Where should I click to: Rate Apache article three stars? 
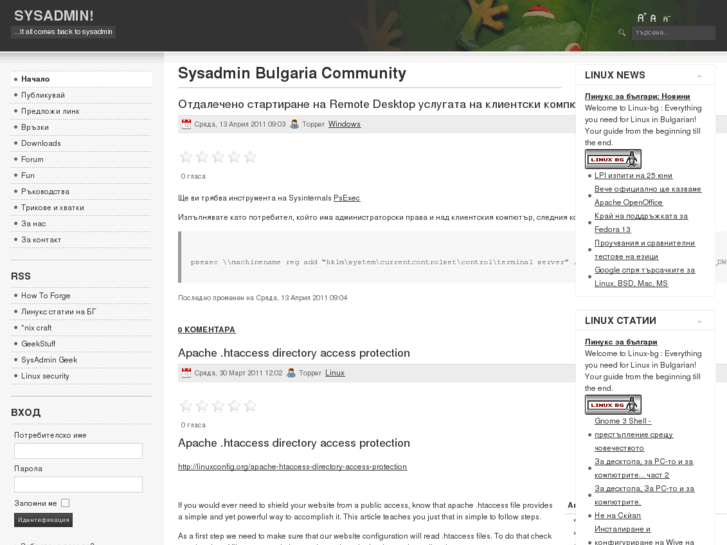click(x=218, y=406)
